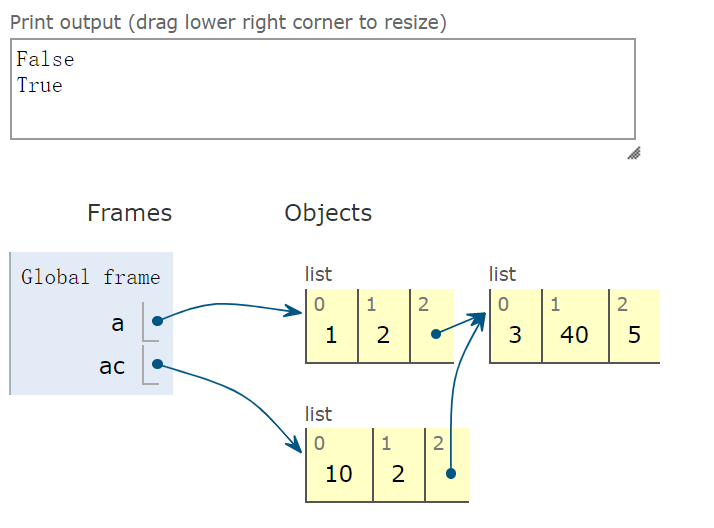The height and width of the screenshot is (528, 714).
Task: Click the value 1 cell in top list
Action: (x=332, y=325)
